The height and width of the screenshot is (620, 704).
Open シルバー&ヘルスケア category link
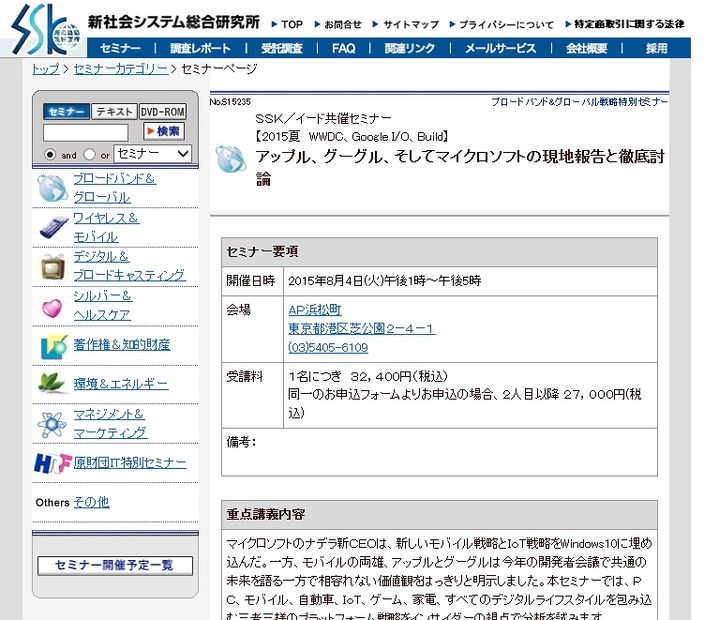point(103,305)
